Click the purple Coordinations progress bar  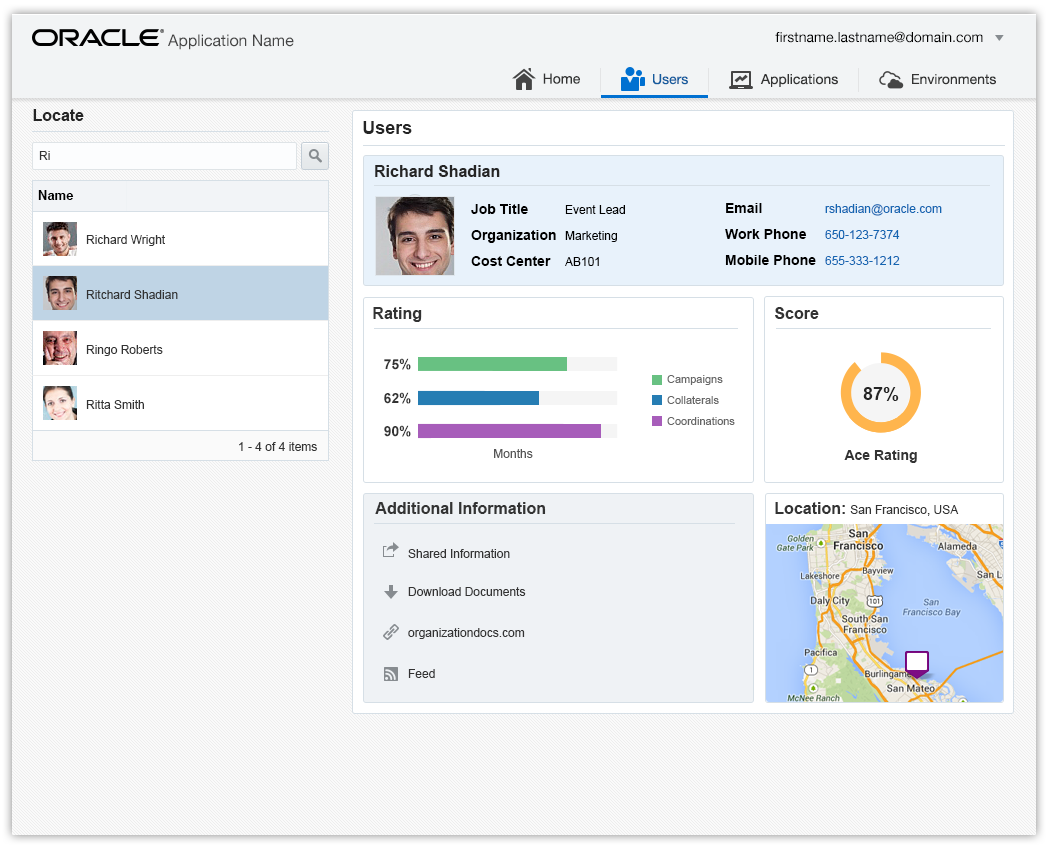(509, 431)
